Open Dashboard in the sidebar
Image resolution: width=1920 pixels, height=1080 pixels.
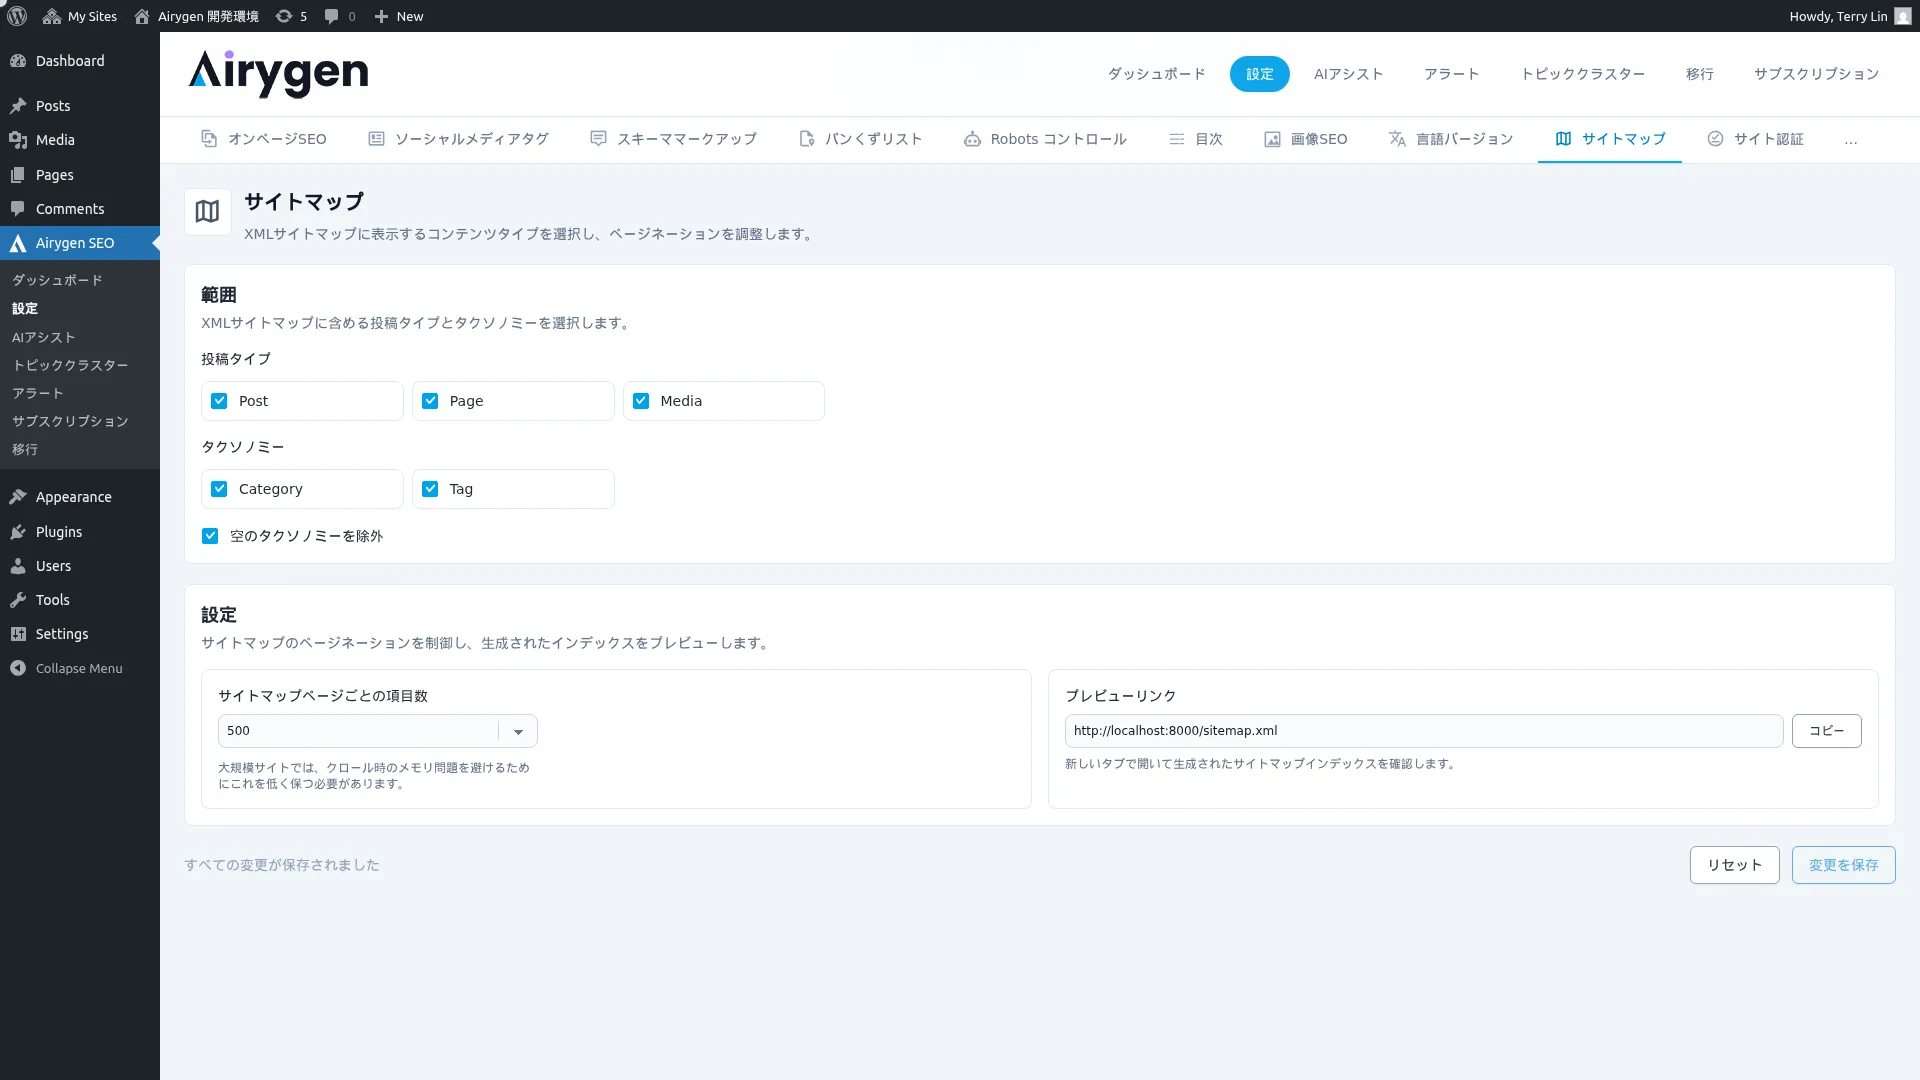click(80, 61)
